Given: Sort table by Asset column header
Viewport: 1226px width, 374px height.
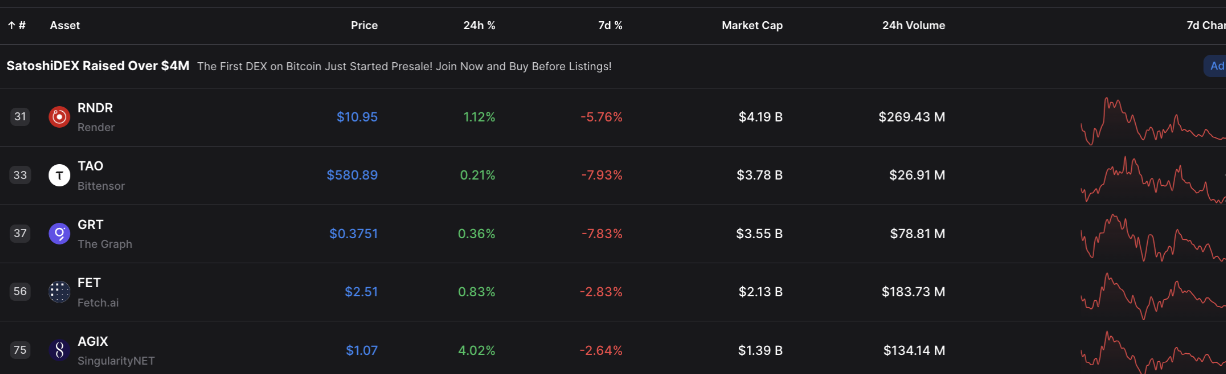Looking at the screenshot, I should coord(65,25).
